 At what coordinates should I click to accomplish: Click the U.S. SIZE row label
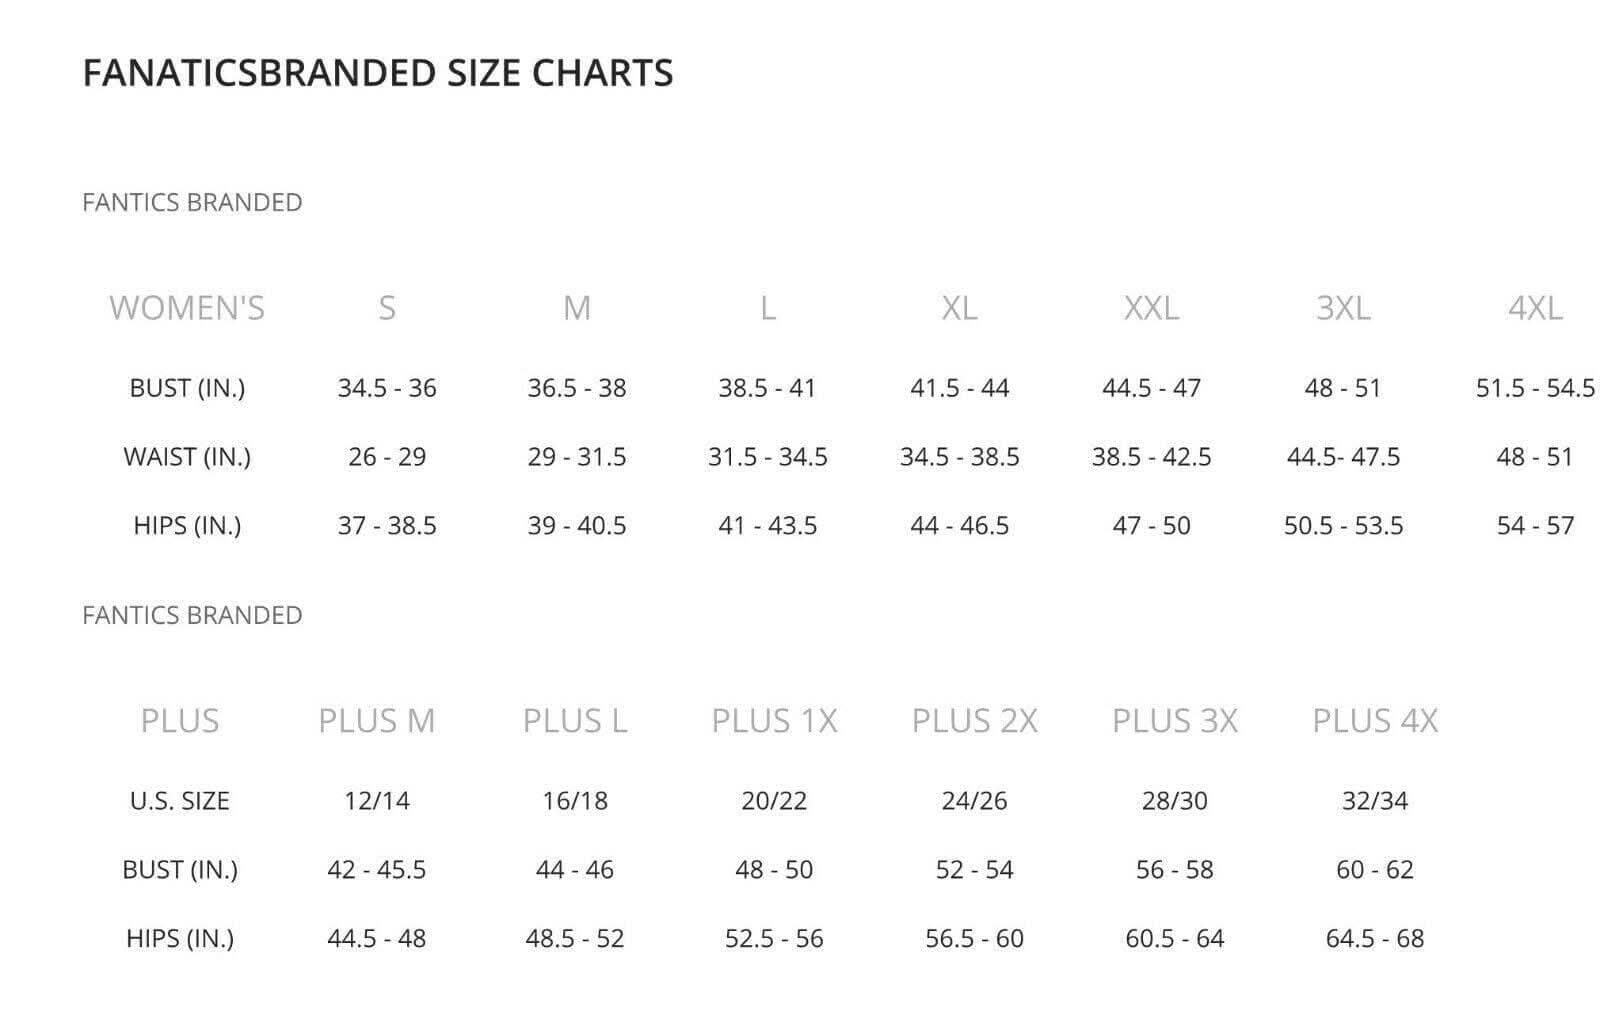point(180,801)
